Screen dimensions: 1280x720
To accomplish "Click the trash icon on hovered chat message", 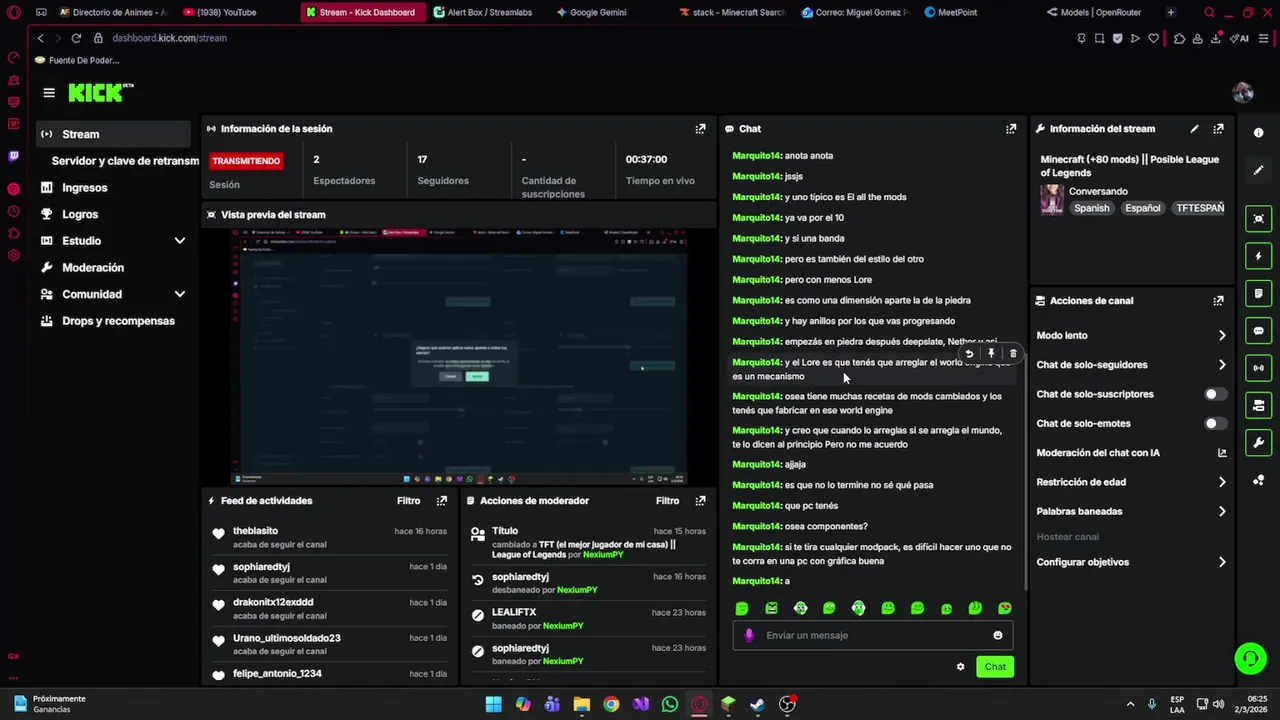I will click(1013, 353).
